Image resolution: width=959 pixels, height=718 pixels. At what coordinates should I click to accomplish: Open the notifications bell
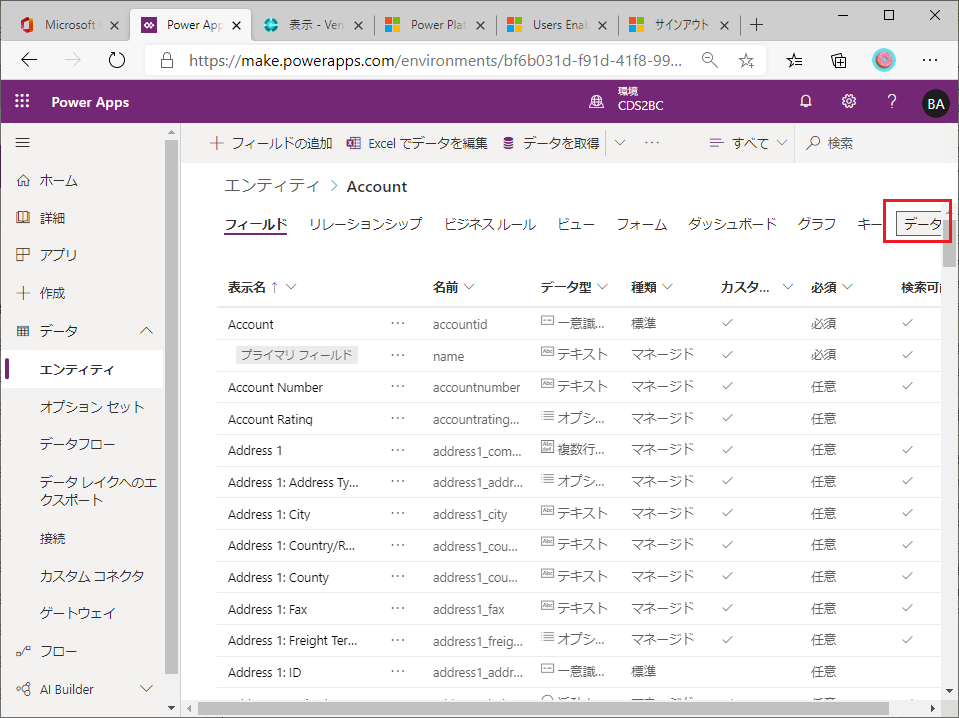pos(806,102)
